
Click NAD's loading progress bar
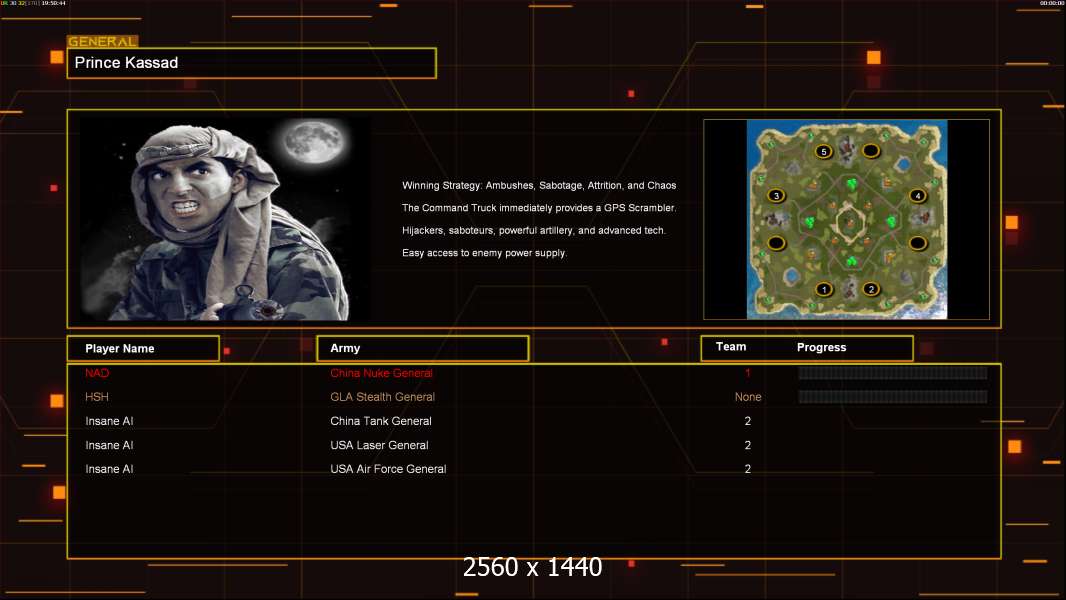click(893, 373)
